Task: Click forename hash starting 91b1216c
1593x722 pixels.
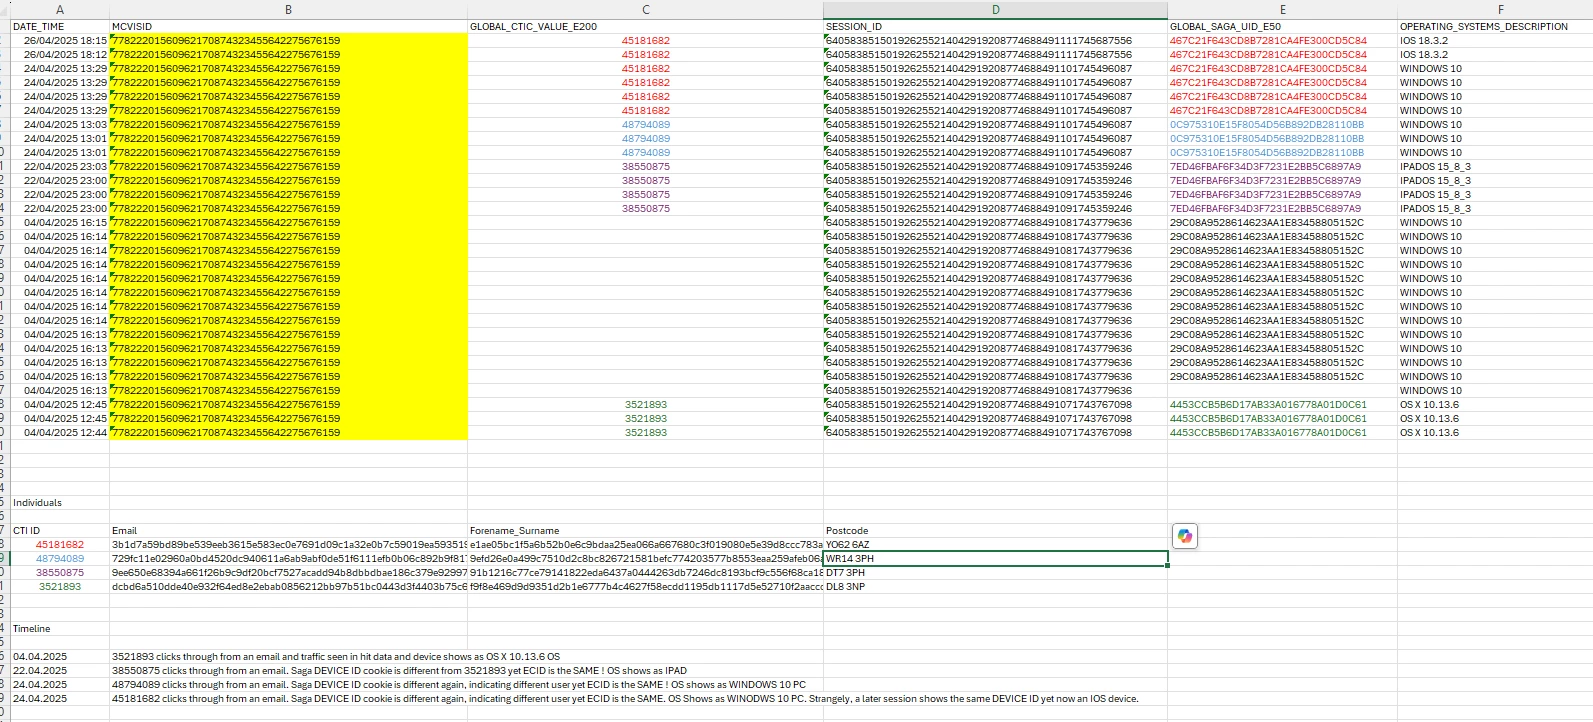Action: pyautogui.click(x=645, y=573)
